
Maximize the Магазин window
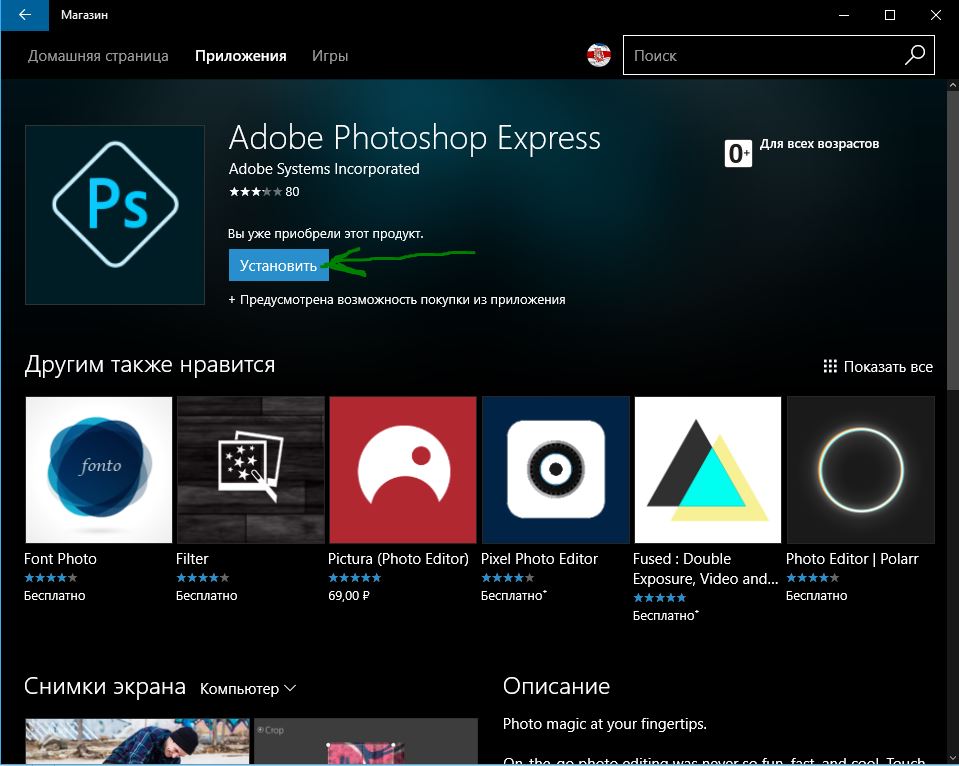click(890, 15)
